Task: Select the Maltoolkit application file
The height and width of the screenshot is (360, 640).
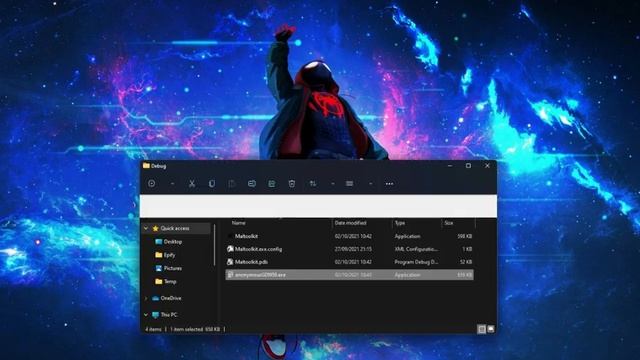Action: click(246, 236)
